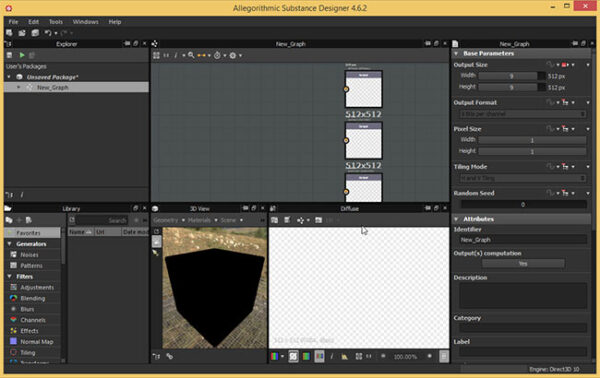Select the New_Graph item in Explorer

coord(77,87)
